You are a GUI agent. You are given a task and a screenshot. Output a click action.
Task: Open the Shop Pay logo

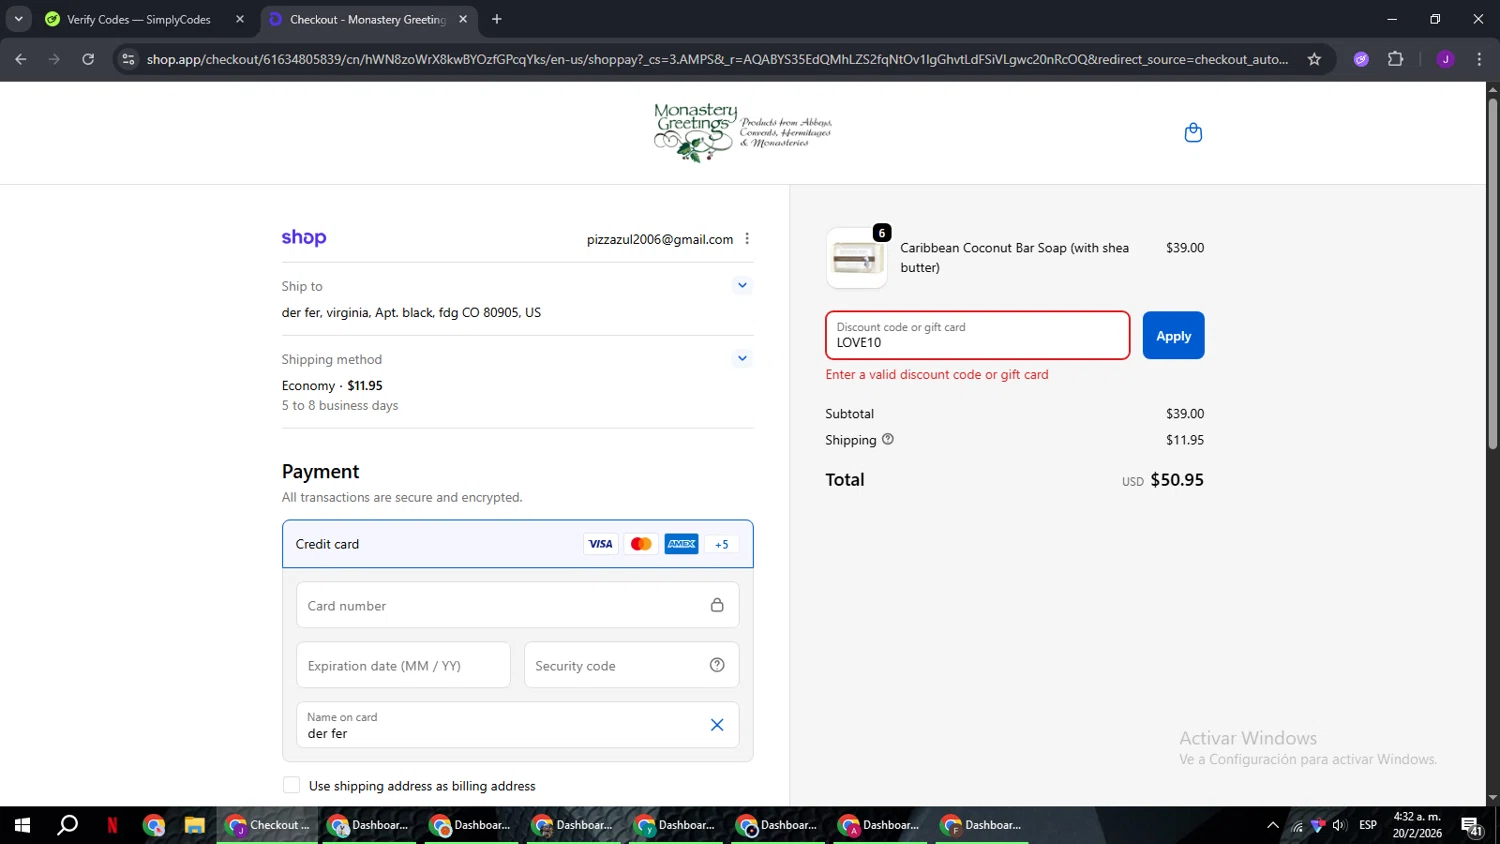click(304, 238)
